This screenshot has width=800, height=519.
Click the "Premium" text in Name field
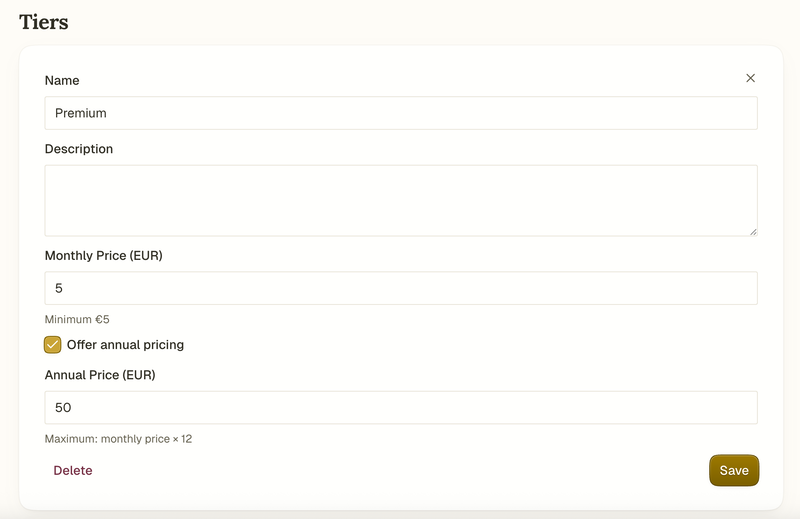point(81,113)
